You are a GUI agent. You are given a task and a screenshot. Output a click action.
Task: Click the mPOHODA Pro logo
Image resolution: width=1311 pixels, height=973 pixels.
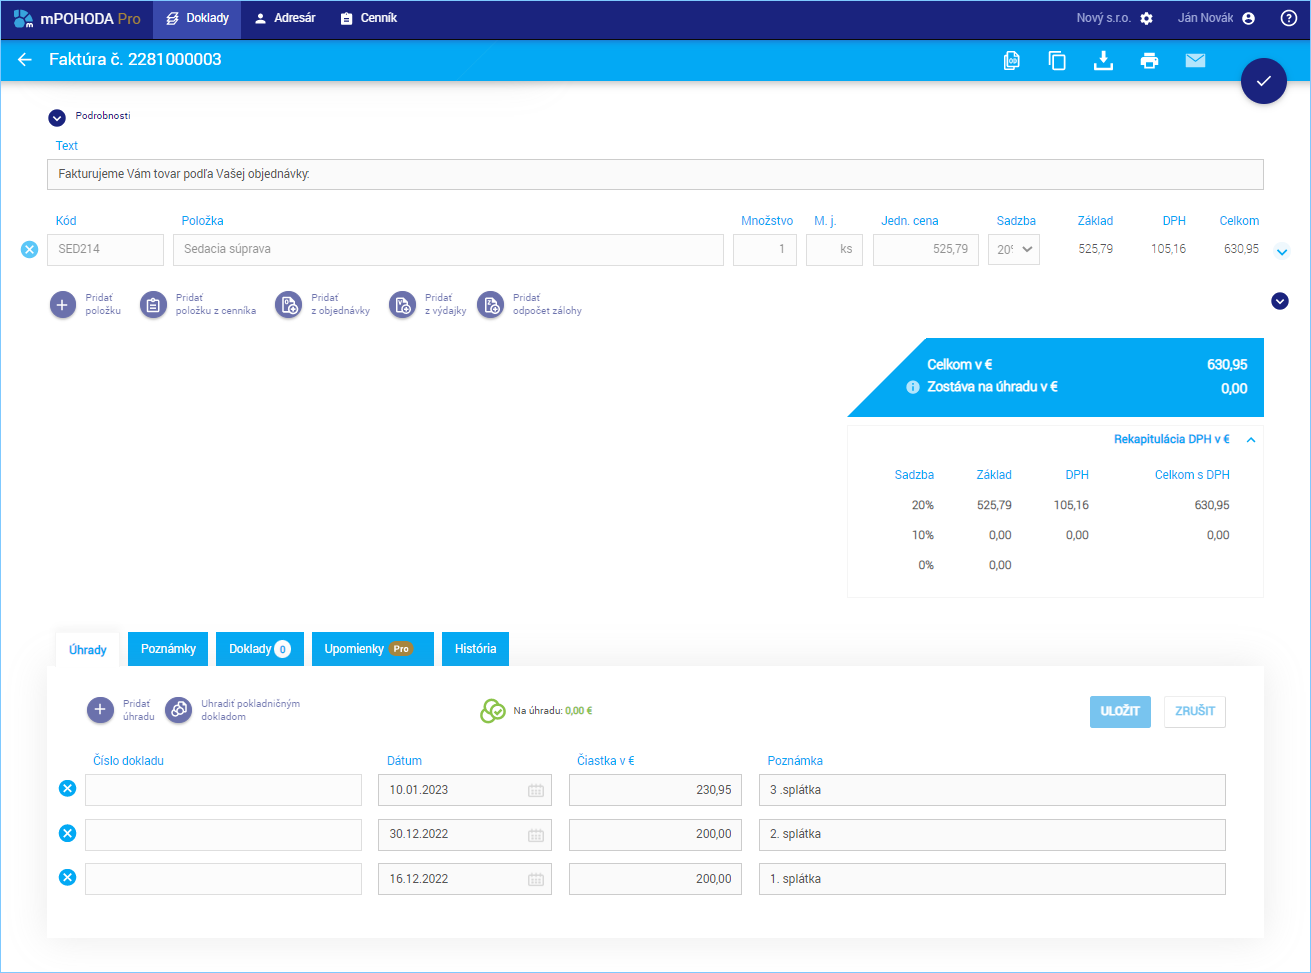77,18
